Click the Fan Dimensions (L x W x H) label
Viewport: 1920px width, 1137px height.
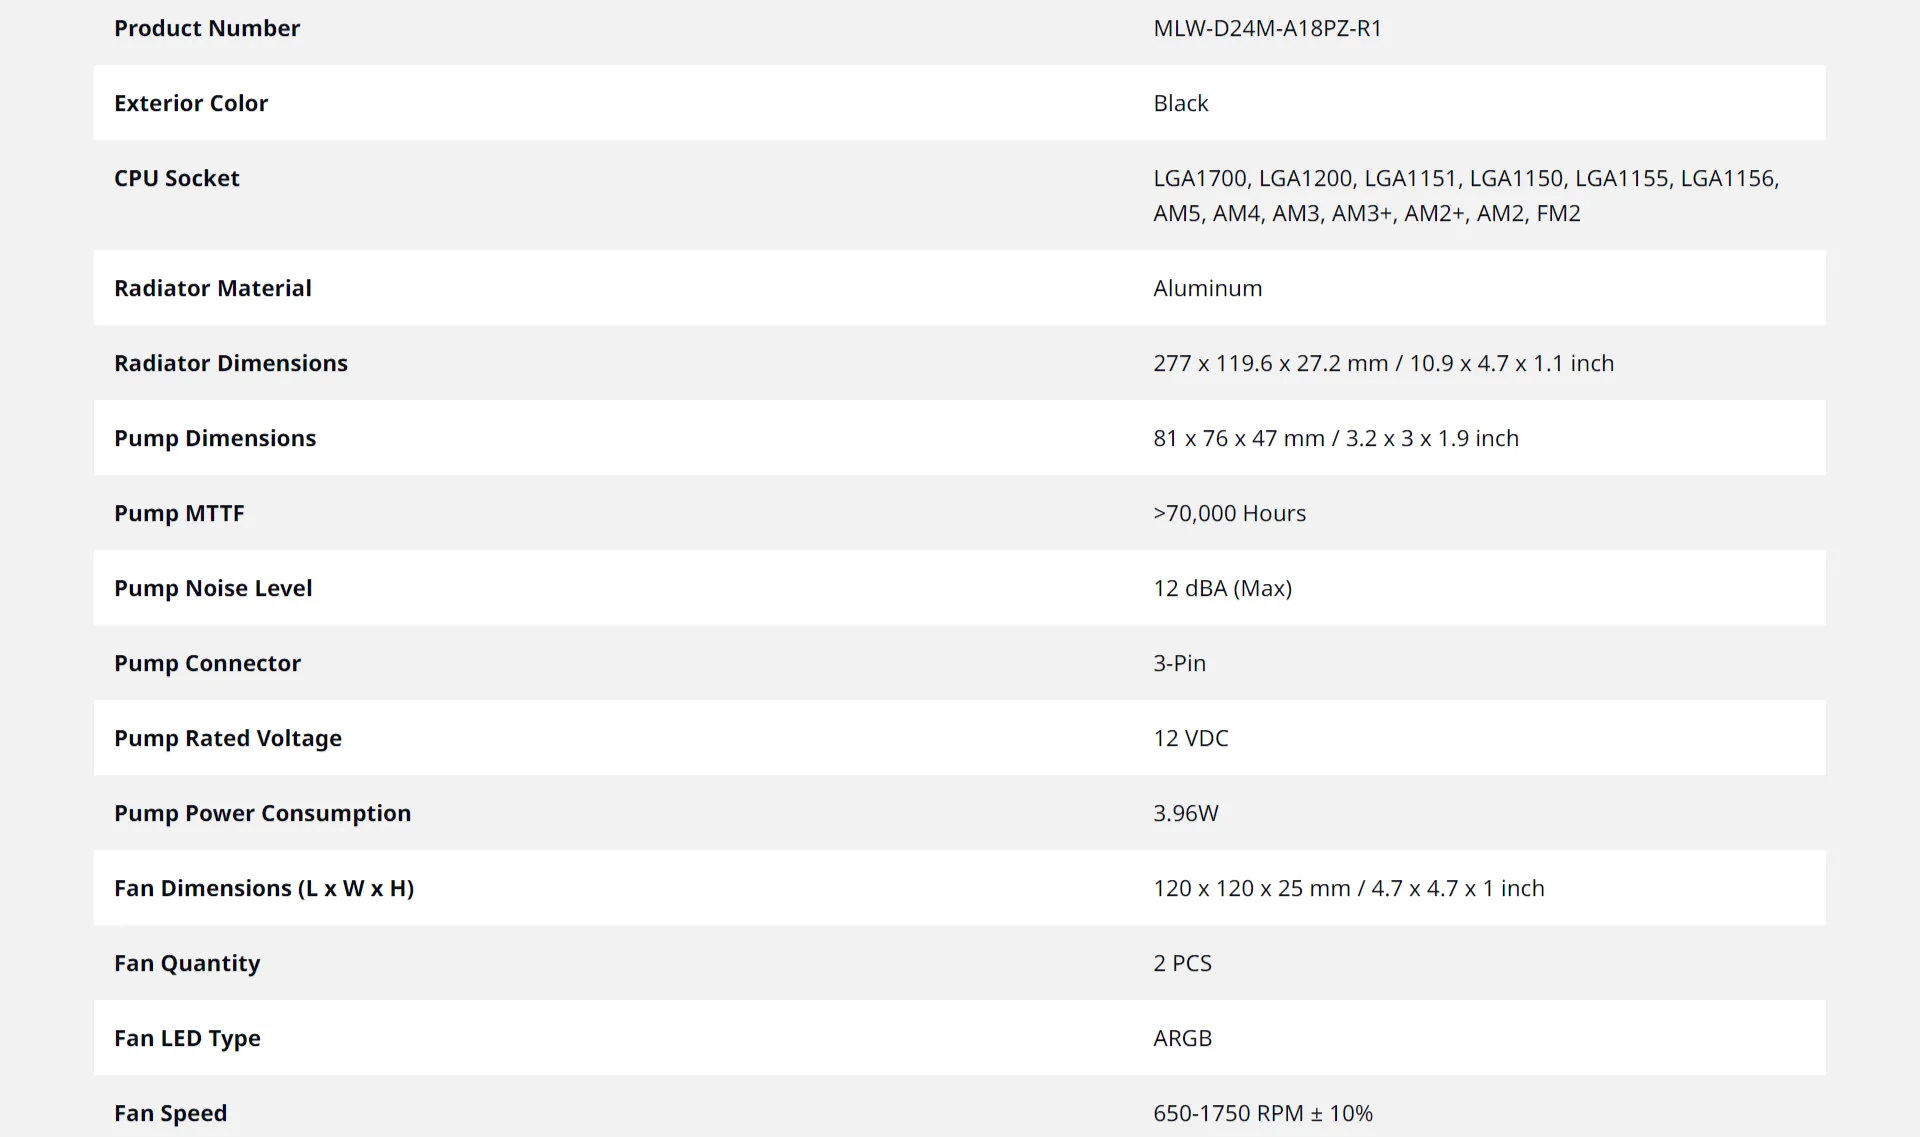264,888
